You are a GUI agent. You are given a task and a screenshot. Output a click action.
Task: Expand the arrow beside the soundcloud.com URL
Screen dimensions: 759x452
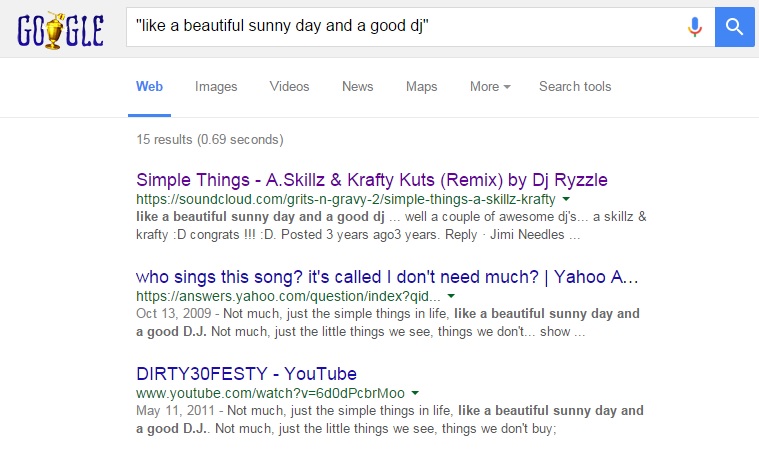pos(566,200)
